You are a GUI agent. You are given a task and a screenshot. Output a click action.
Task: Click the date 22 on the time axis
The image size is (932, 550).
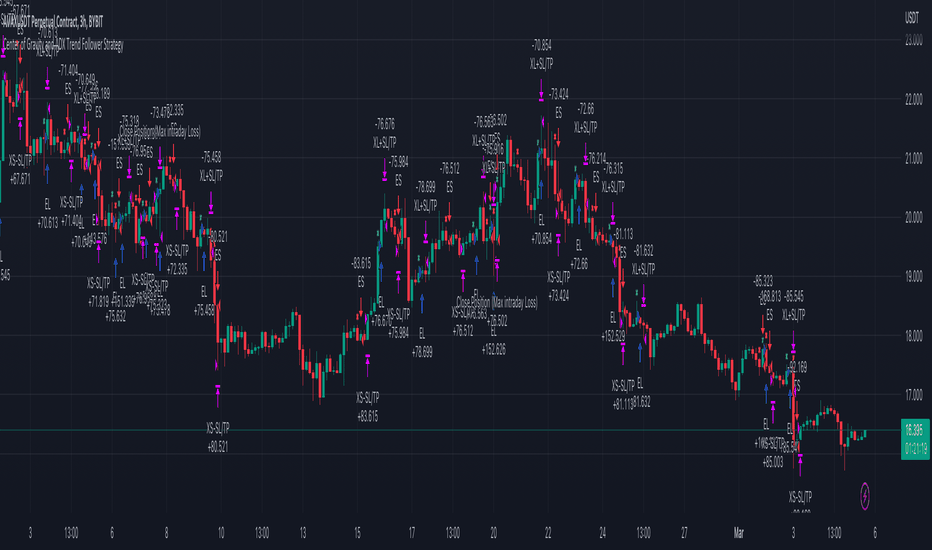[548, 533]
